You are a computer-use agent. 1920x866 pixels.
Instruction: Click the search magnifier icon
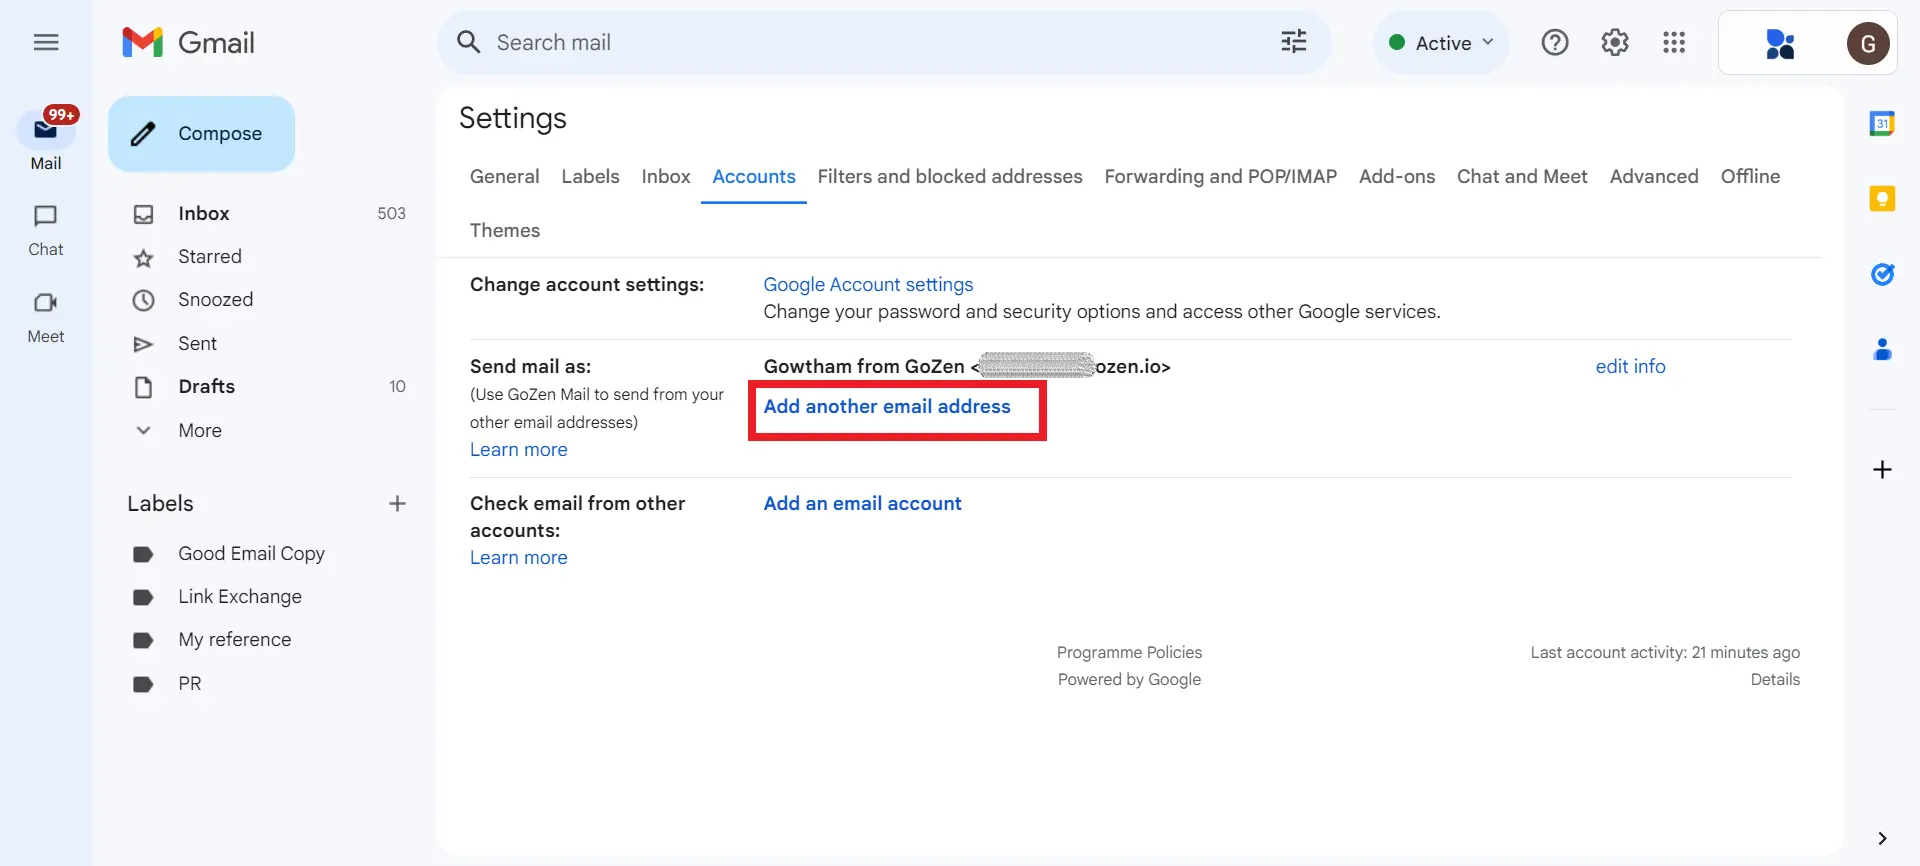pos(469,42)
